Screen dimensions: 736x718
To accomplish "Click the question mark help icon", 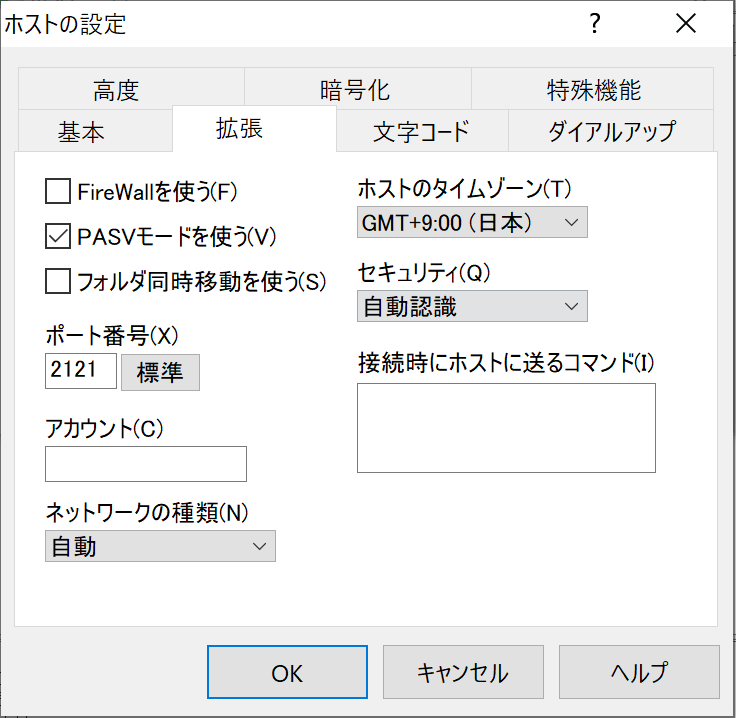I will click(595, 23).
